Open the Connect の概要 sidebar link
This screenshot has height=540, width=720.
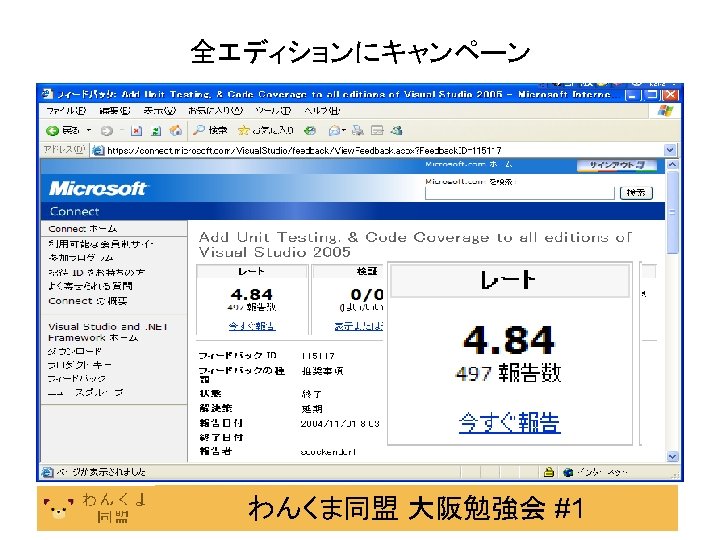pyautogui.click(x=88, y=301)
